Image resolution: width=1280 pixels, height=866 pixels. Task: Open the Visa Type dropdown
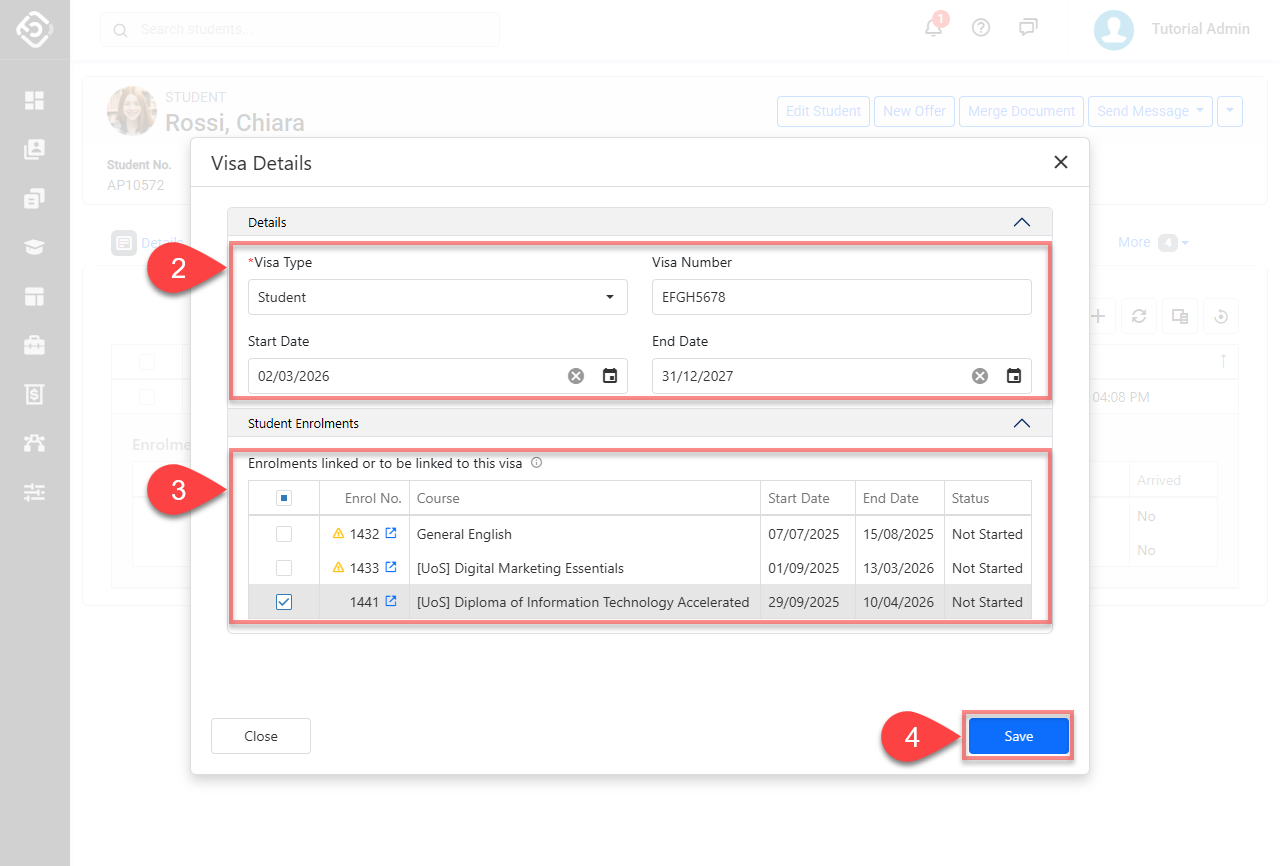[437, 297]
